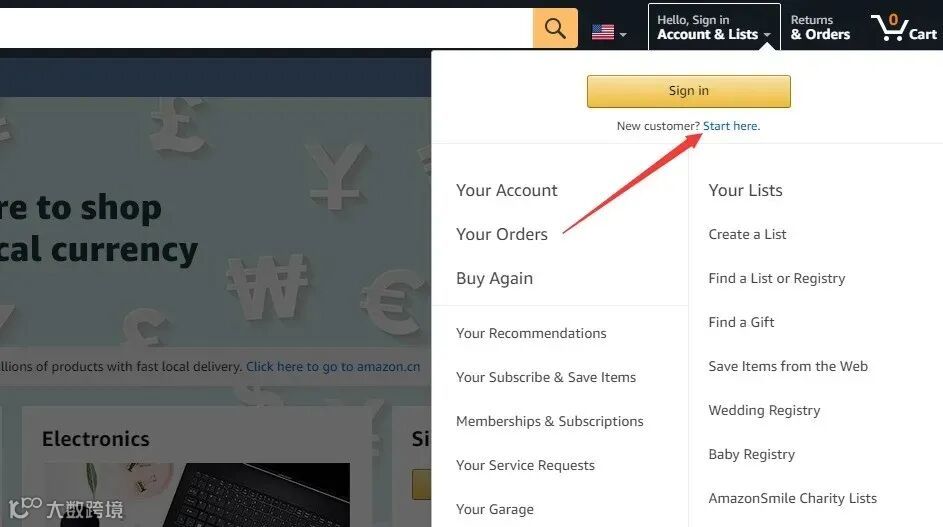
Task: Click the yellow Sign in button
Action: pyautogui.click(x=689, y=91)
